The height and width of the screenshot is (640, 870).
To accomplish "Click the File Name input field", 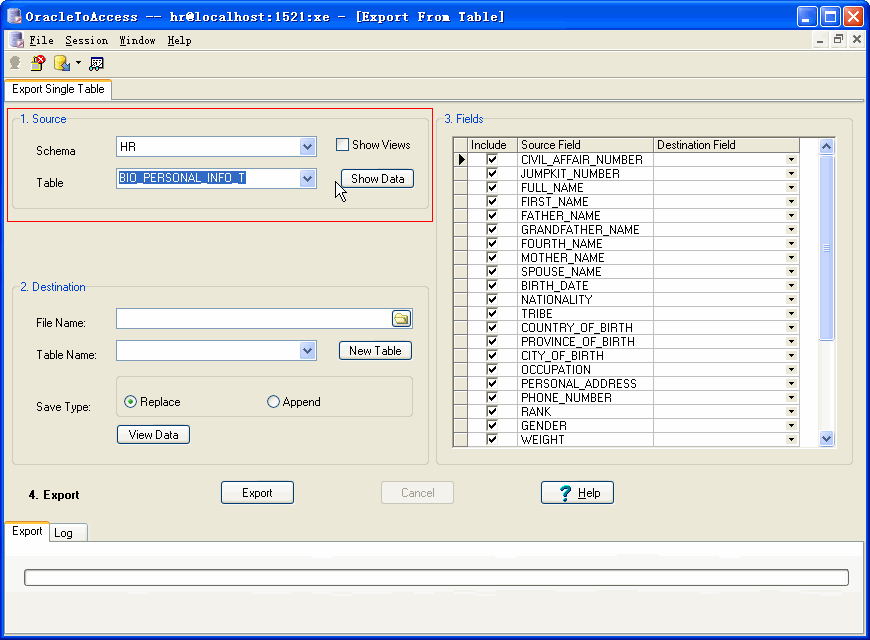I will pos(254,319).
